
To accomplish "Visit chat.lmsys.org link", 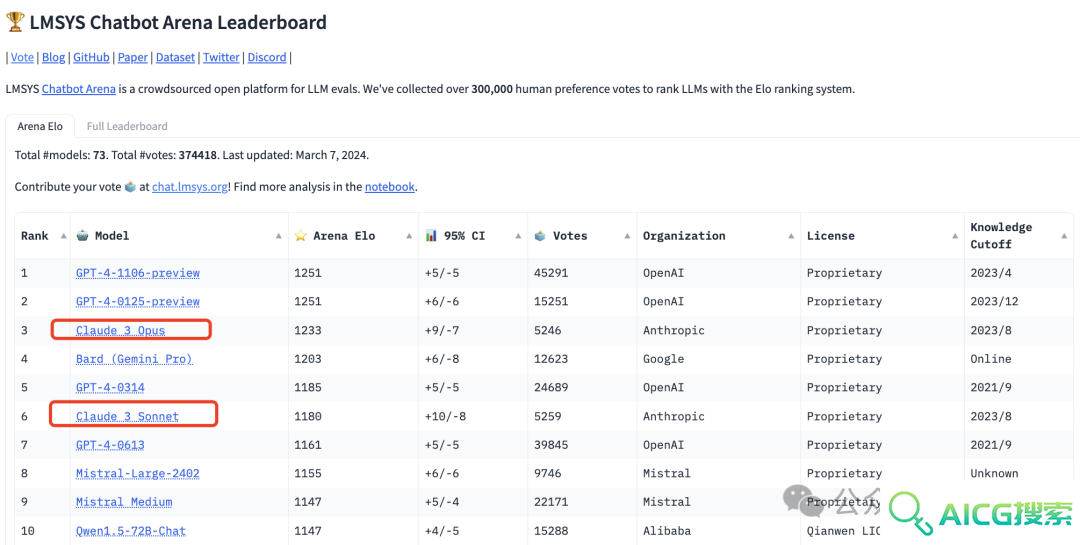I will point(189,187).
